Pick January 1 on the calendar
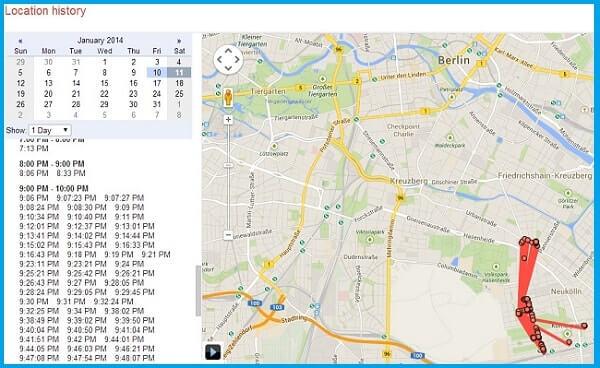The image size is (600, 368). [x=104, y=62]
